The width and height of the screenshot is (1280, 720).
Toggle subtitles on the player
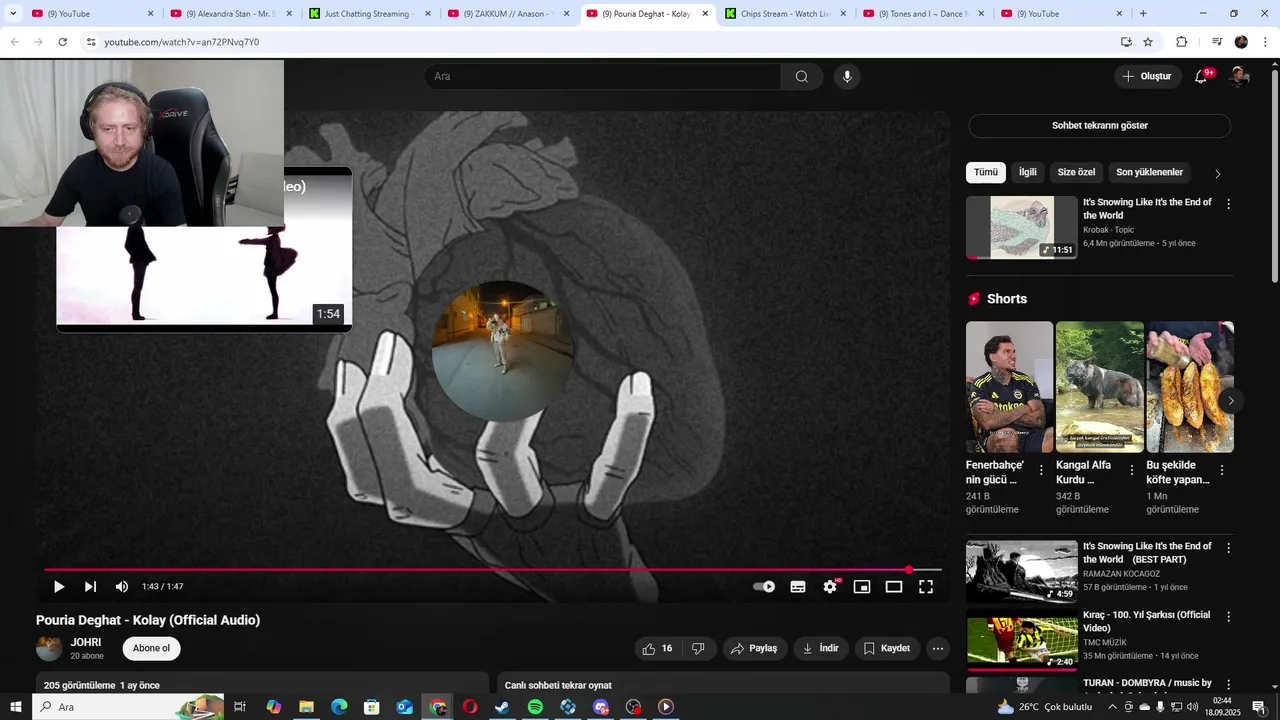coord(798,587)
